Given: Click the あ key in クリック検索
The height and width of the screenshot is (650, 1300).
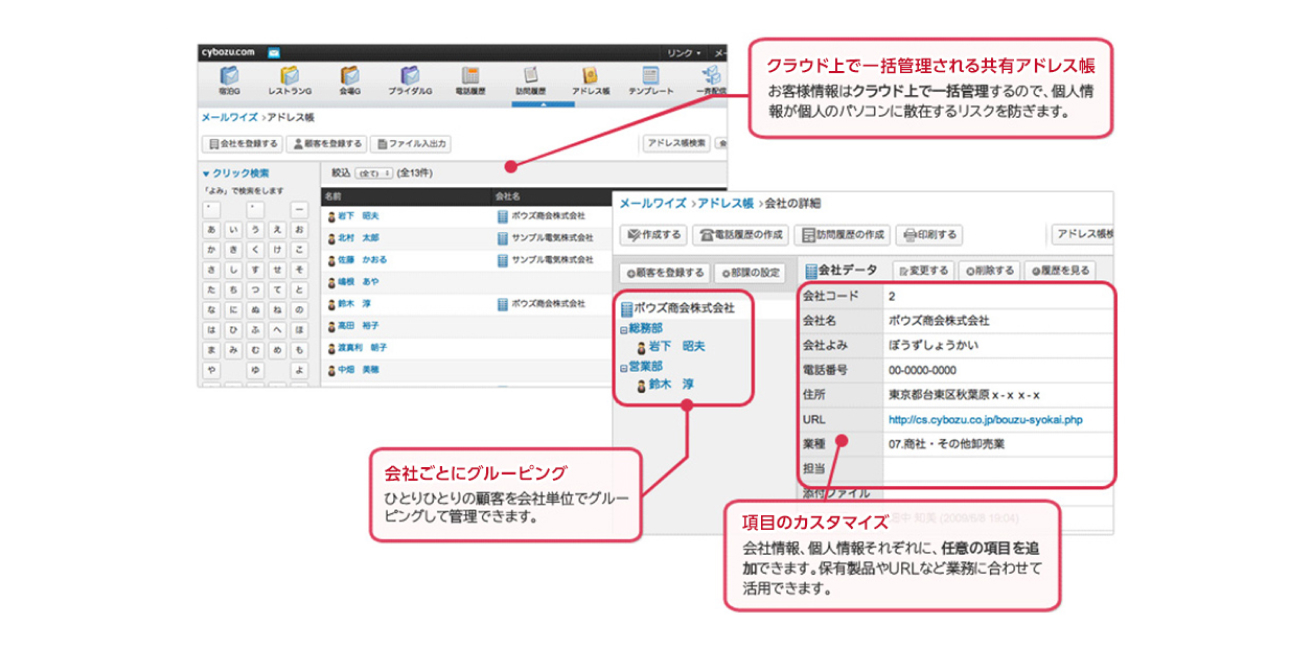Looking at the screenshot, I should coord(211,230).
